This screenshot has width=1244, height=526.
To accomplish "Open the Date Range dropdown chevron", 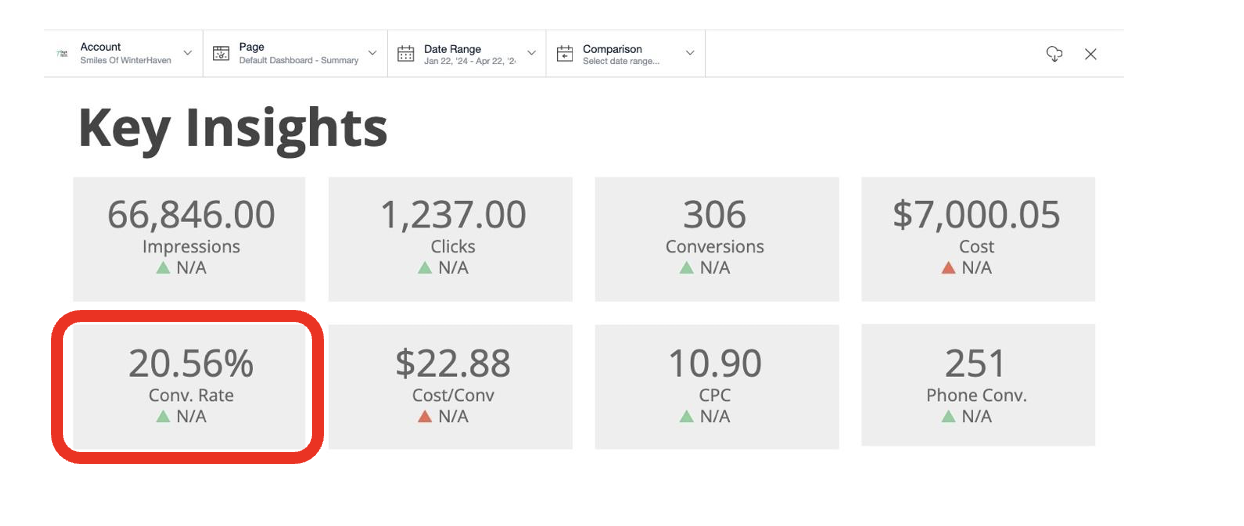I will click(x=531, y=53).
